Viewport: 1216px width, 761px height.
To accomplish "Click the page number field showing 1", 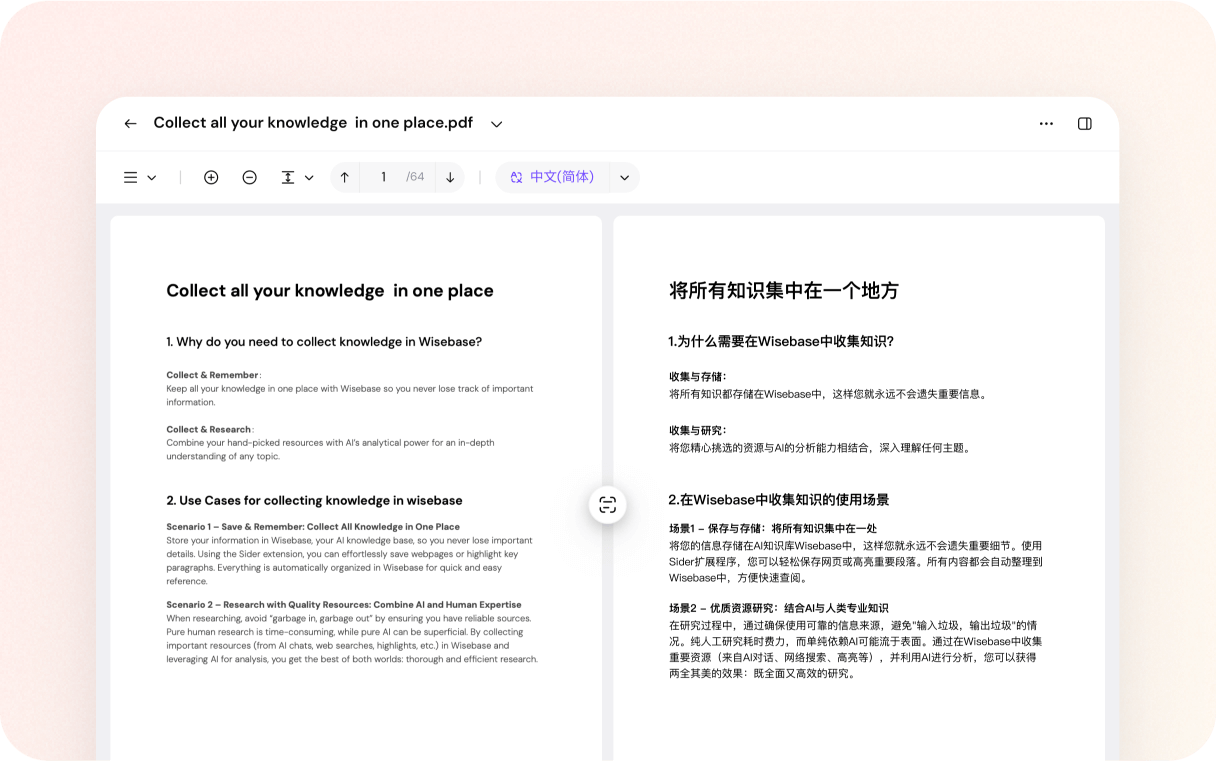I will [383, 177].
